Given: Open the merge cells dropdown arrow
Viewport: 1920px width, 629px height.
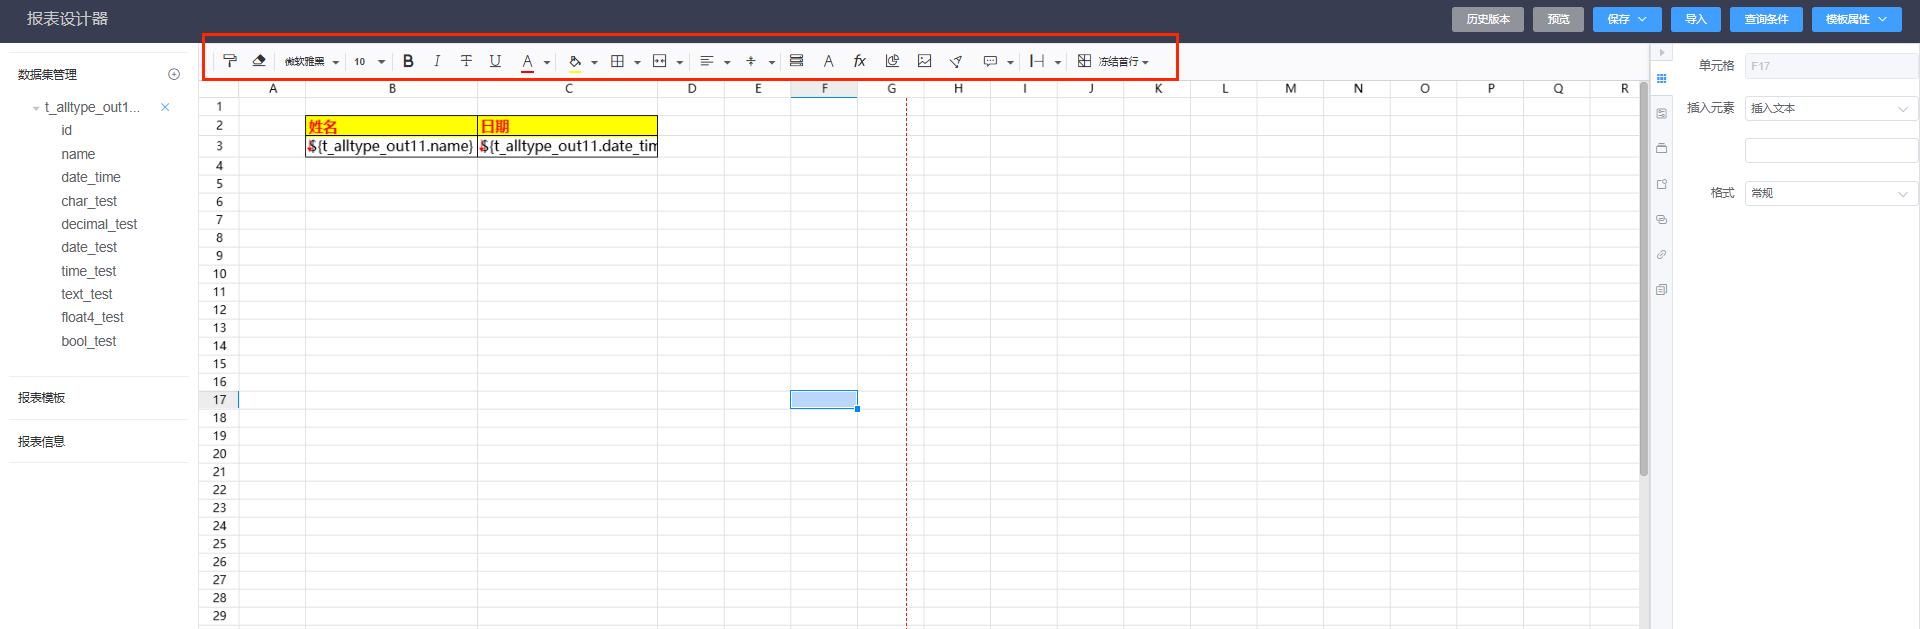Looking at the screenshot, I should tap(680, 62).
